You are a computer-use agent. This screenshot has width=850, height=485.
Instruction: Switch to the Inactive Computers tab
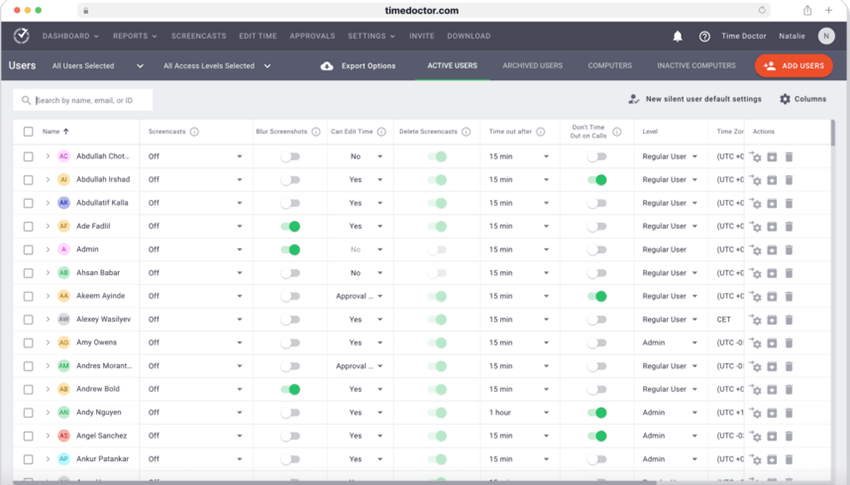[696, 66]
